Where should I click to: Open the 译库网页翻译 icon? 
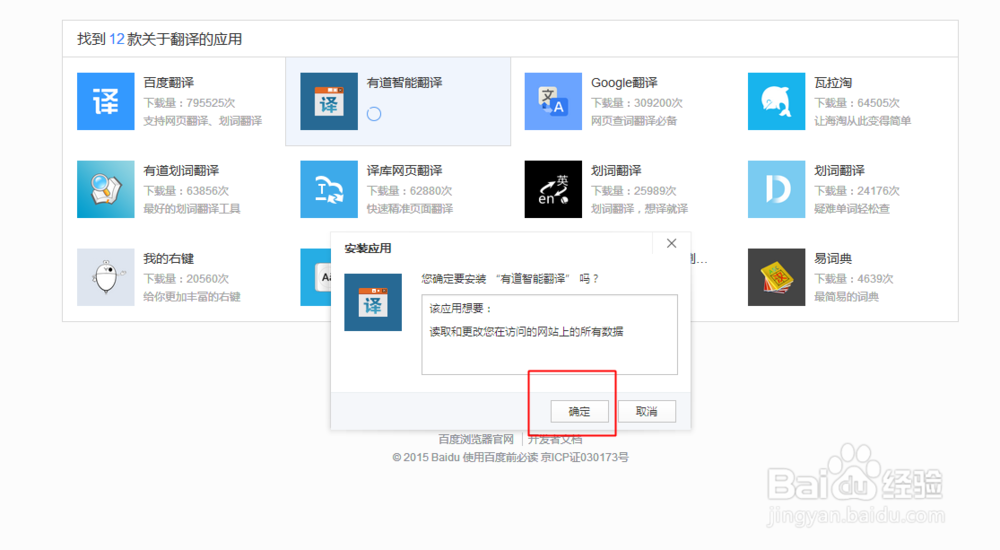(329, 190)
